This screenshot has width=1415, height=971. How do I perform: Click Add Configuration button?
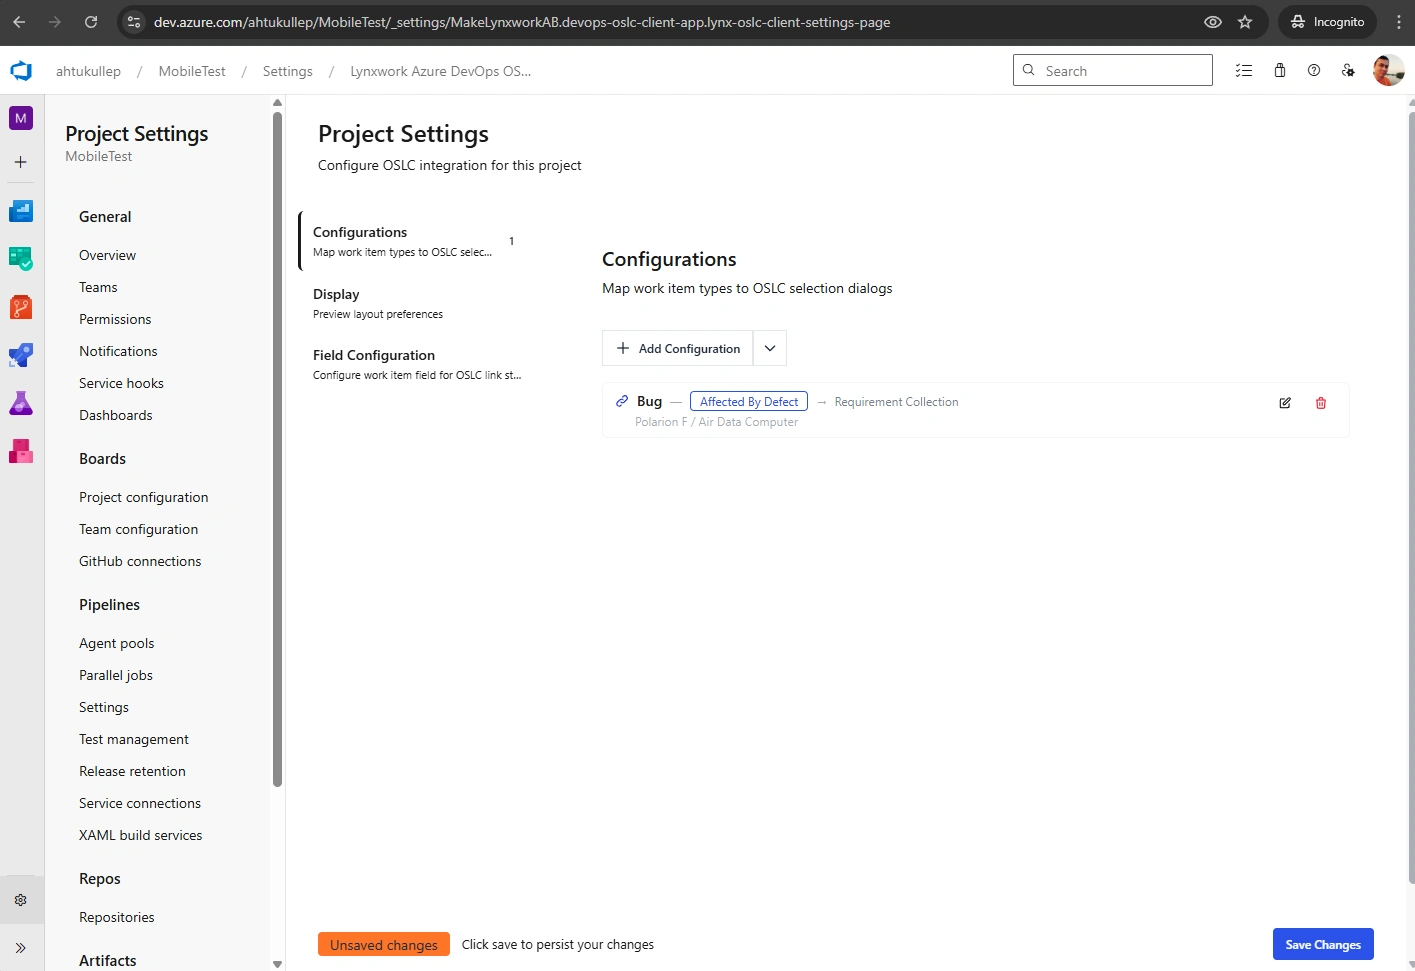pyautogui.click(x=678, y=348)
